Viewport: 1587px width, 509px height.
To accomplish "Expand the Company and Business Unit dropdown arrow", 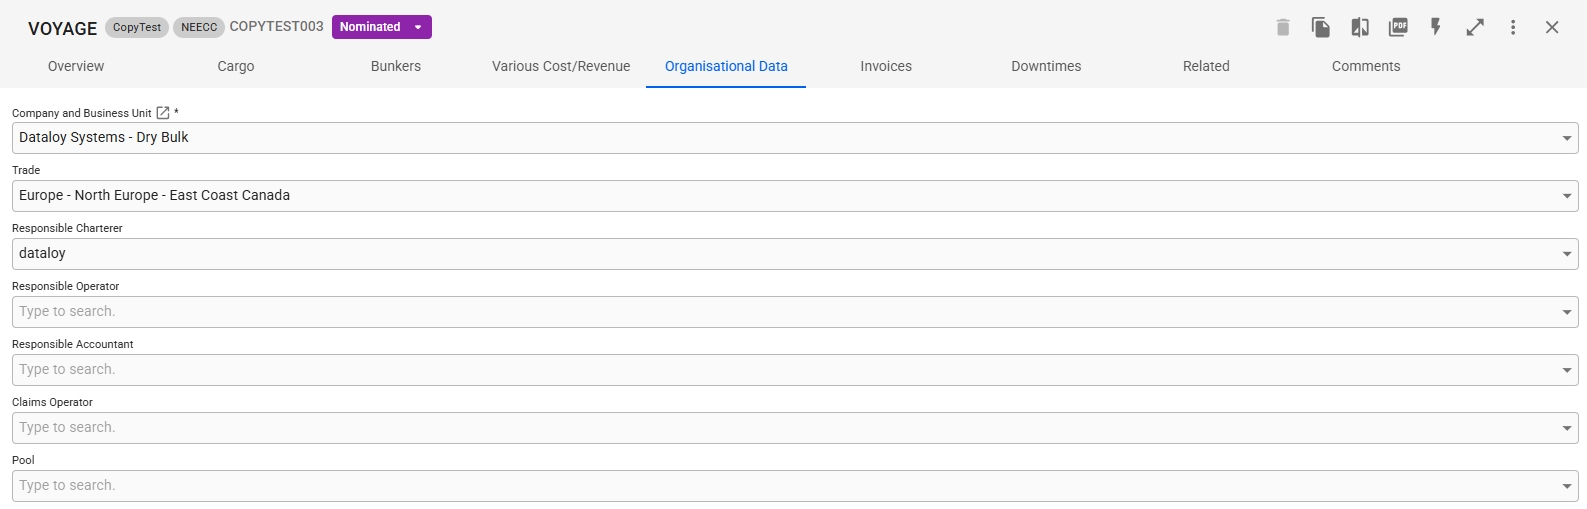I will tap(1567, 138).
